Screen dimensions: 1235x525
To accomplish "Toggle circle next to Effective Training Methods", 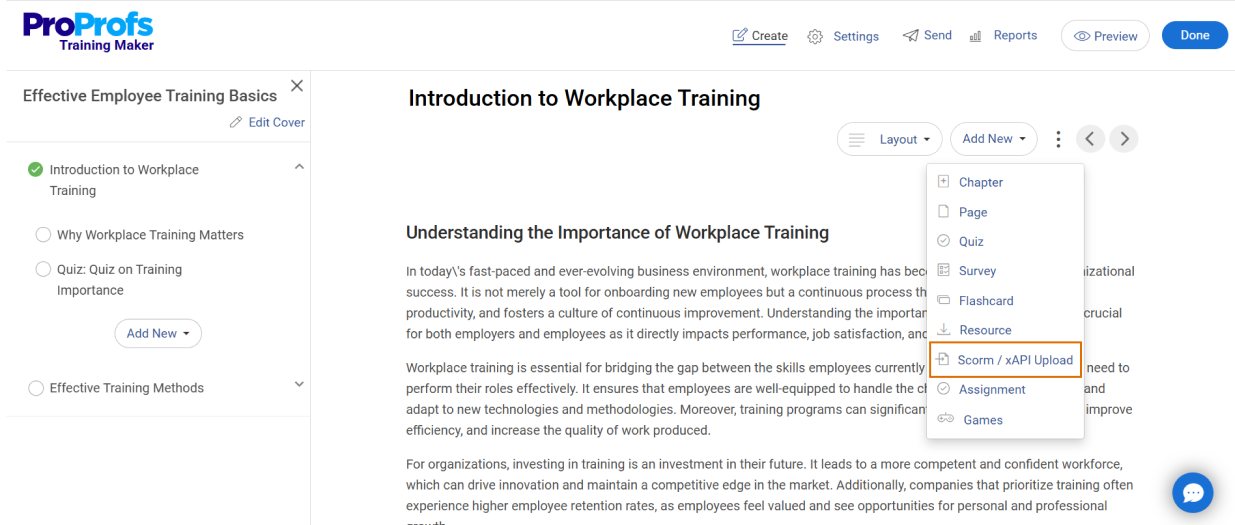I will pos(36,388).
